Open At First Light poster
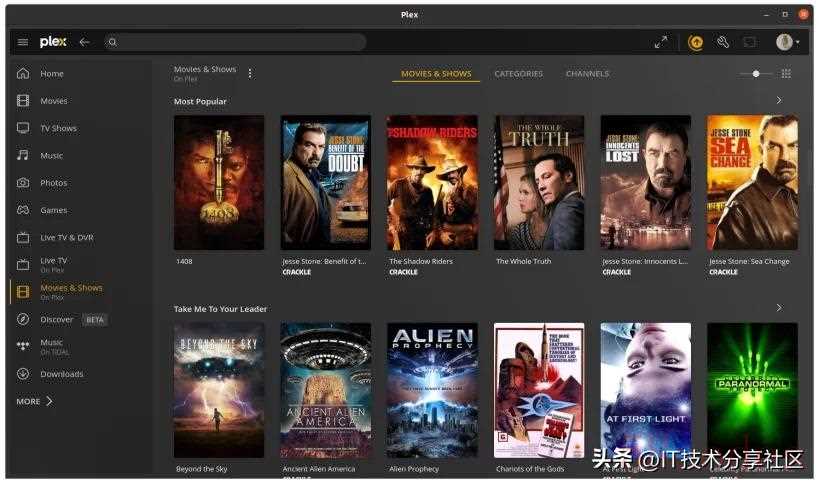The height and width of the screenshot is (484, 819). click(646, 391)
